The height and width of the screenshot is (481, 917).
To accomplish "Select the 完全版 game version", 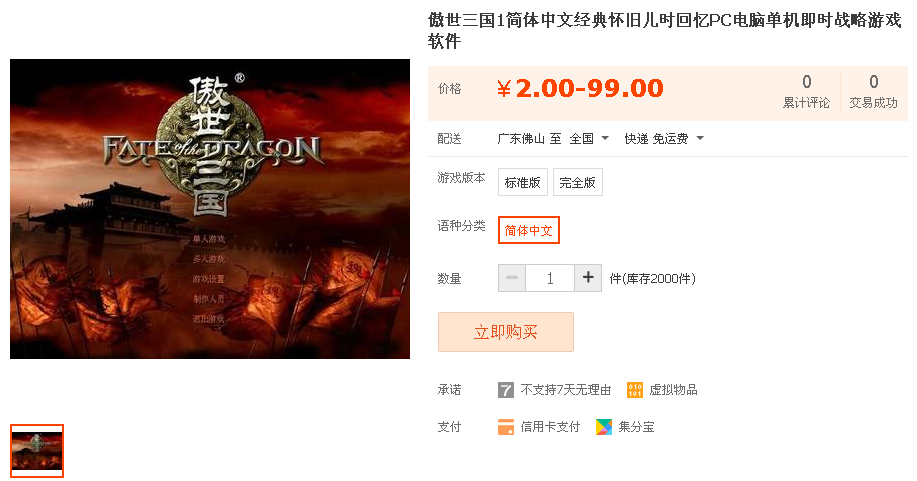I will pos(578,183).
